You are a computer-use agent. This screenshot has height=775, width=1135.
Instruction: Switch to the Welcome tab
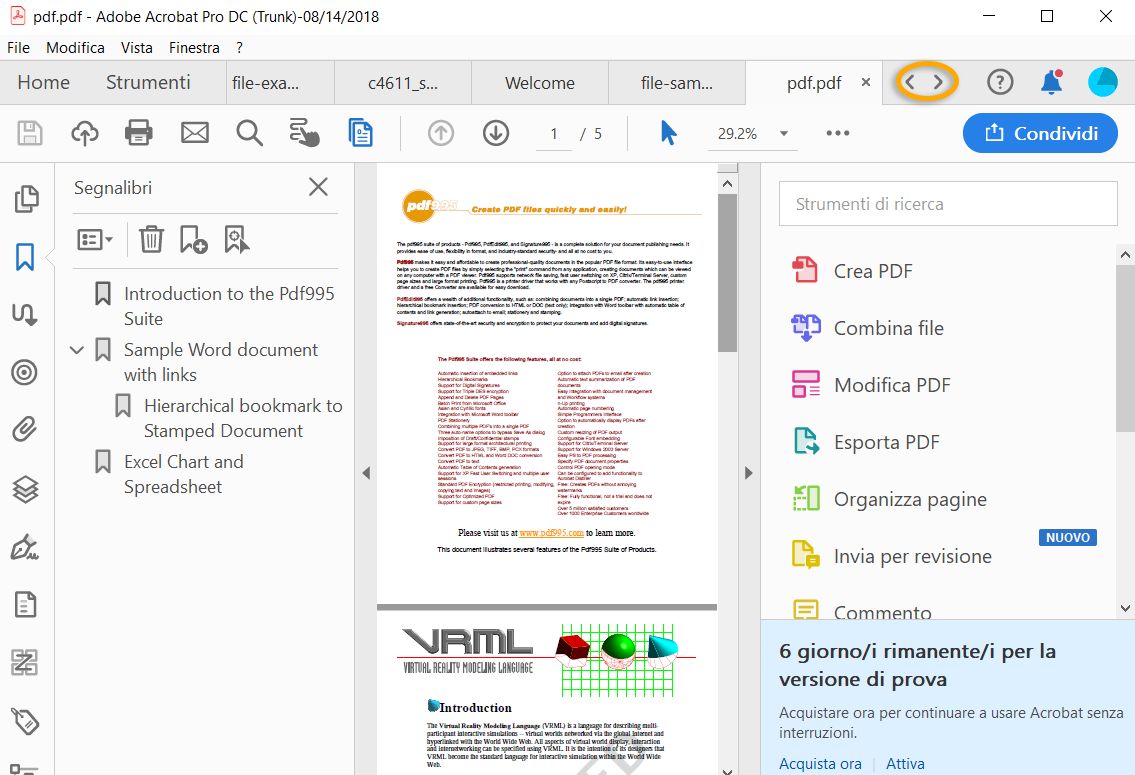(x=540, y=83)
